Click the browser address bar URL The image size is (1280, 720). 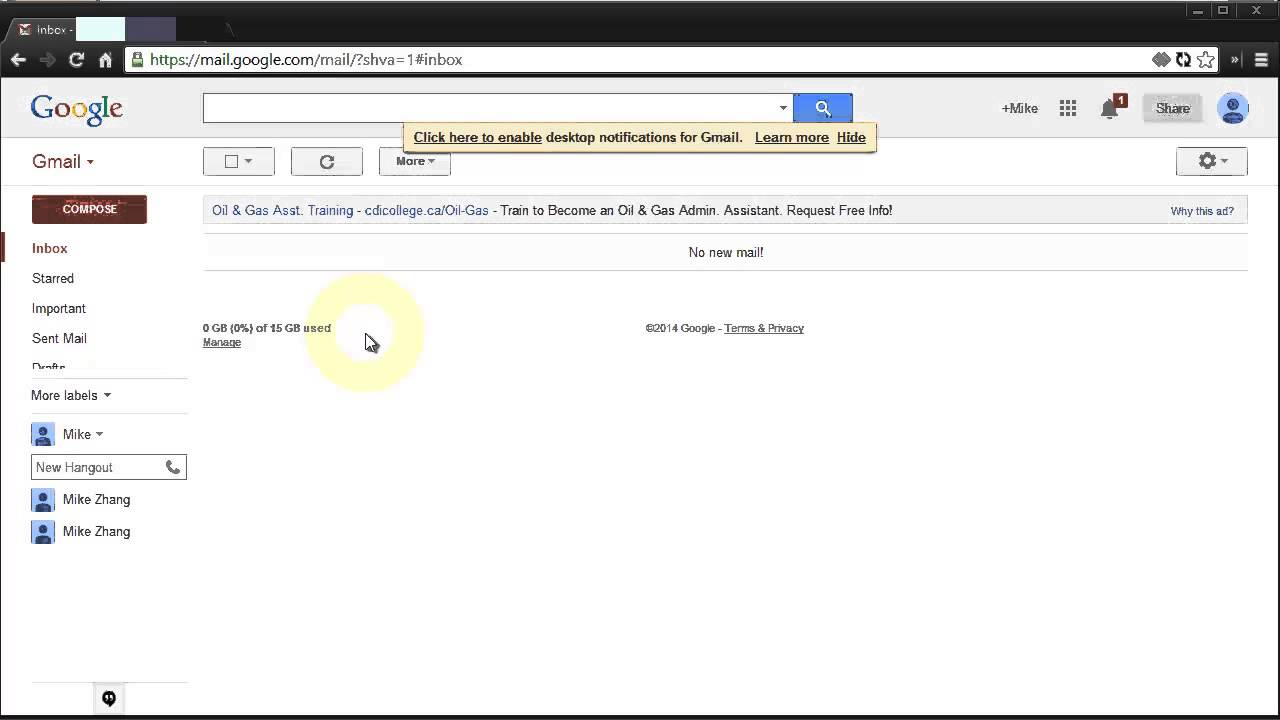306,60
